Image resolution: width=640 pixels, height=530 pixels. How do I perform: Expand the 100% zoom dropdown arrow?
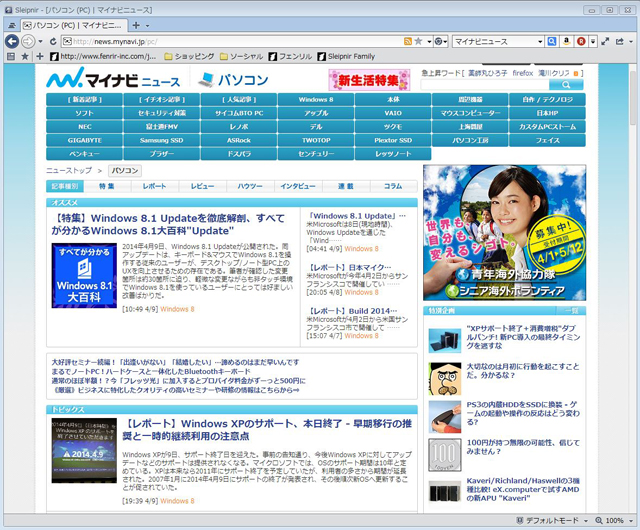(x=629, y=521)
